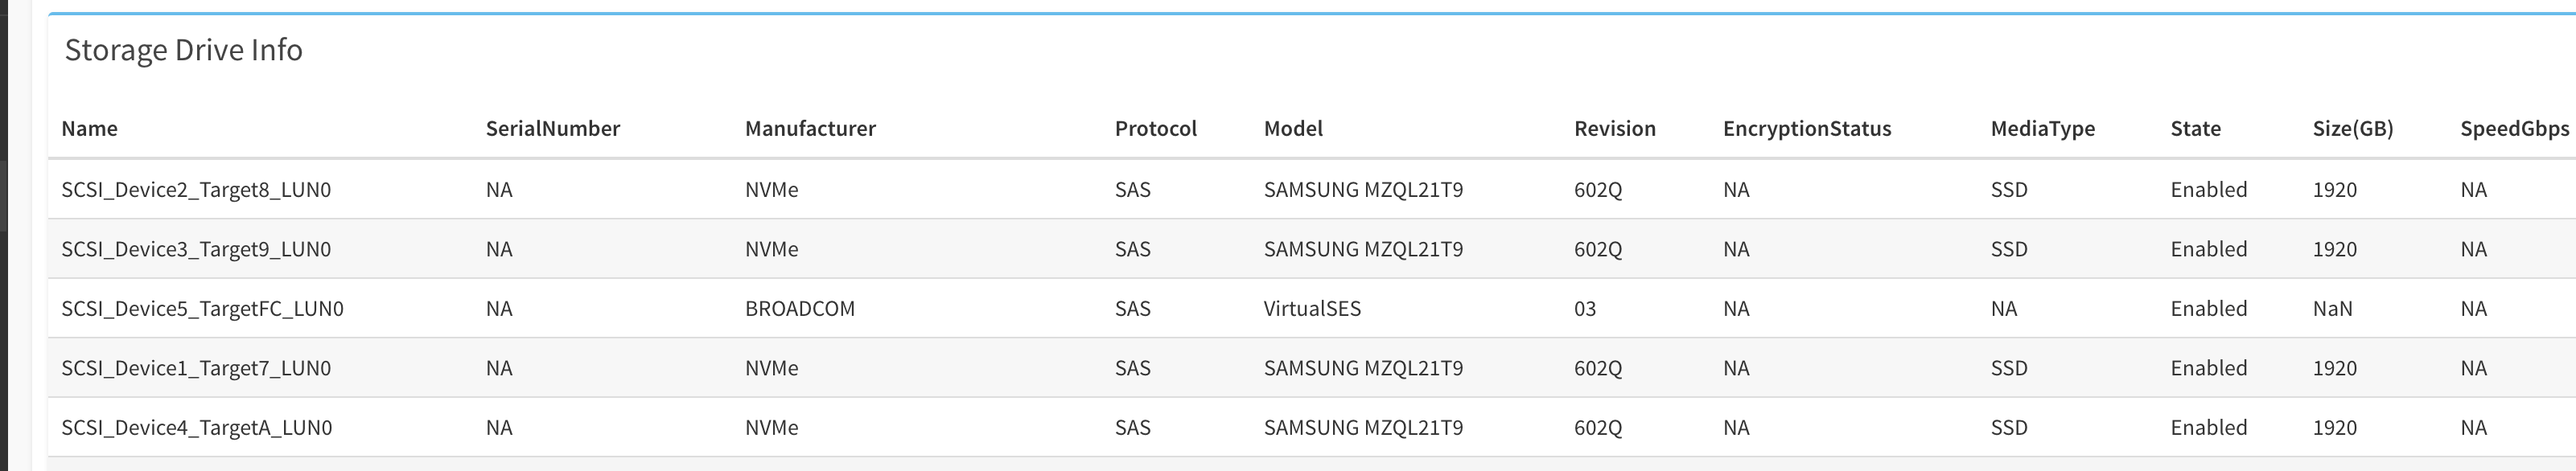
Task: Click the Revision column header
Action: coord(1614,129)
